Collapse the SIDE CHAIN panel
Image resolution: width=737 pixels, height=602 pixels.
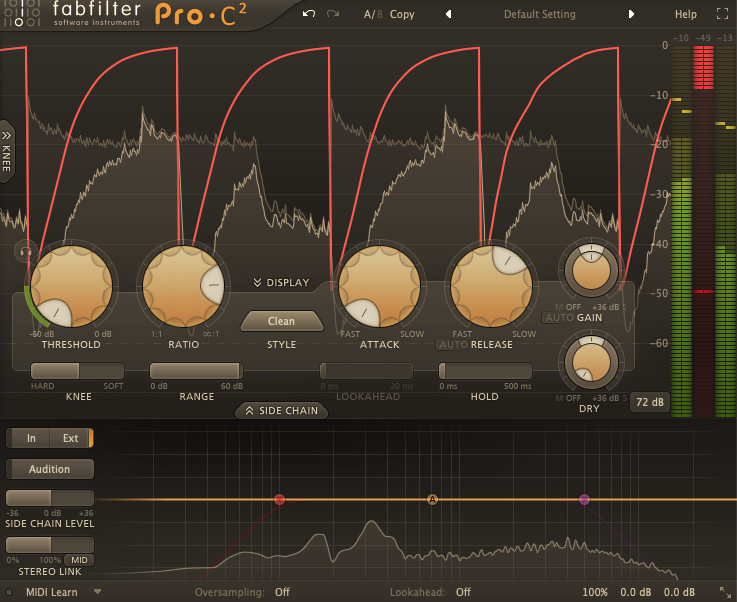tap(282, 410)
